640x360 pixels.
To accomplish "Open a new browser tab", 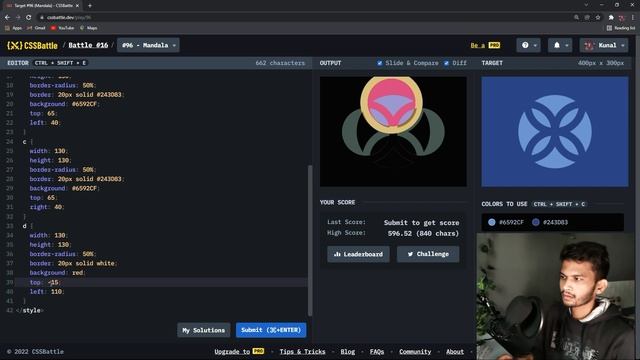I will [90, 6].
